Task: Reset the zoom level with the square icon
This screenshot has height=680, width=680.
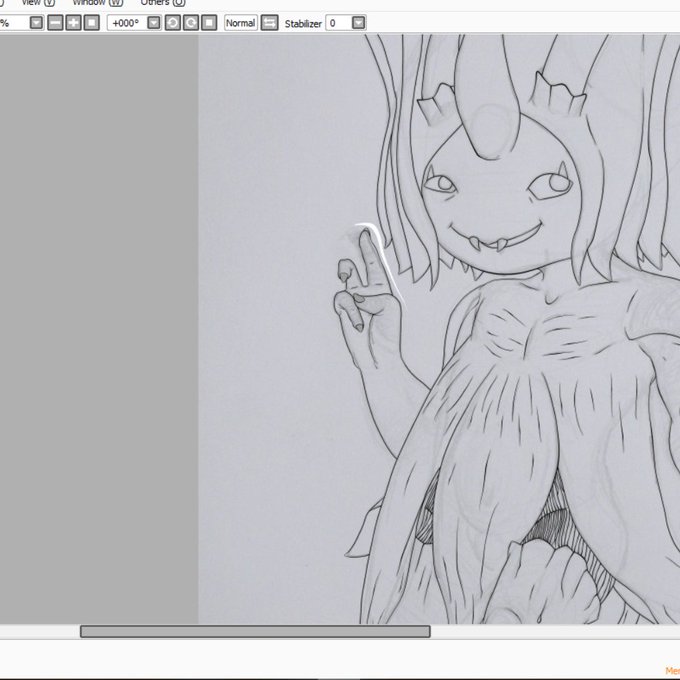Action: click(x=92, y=23)
